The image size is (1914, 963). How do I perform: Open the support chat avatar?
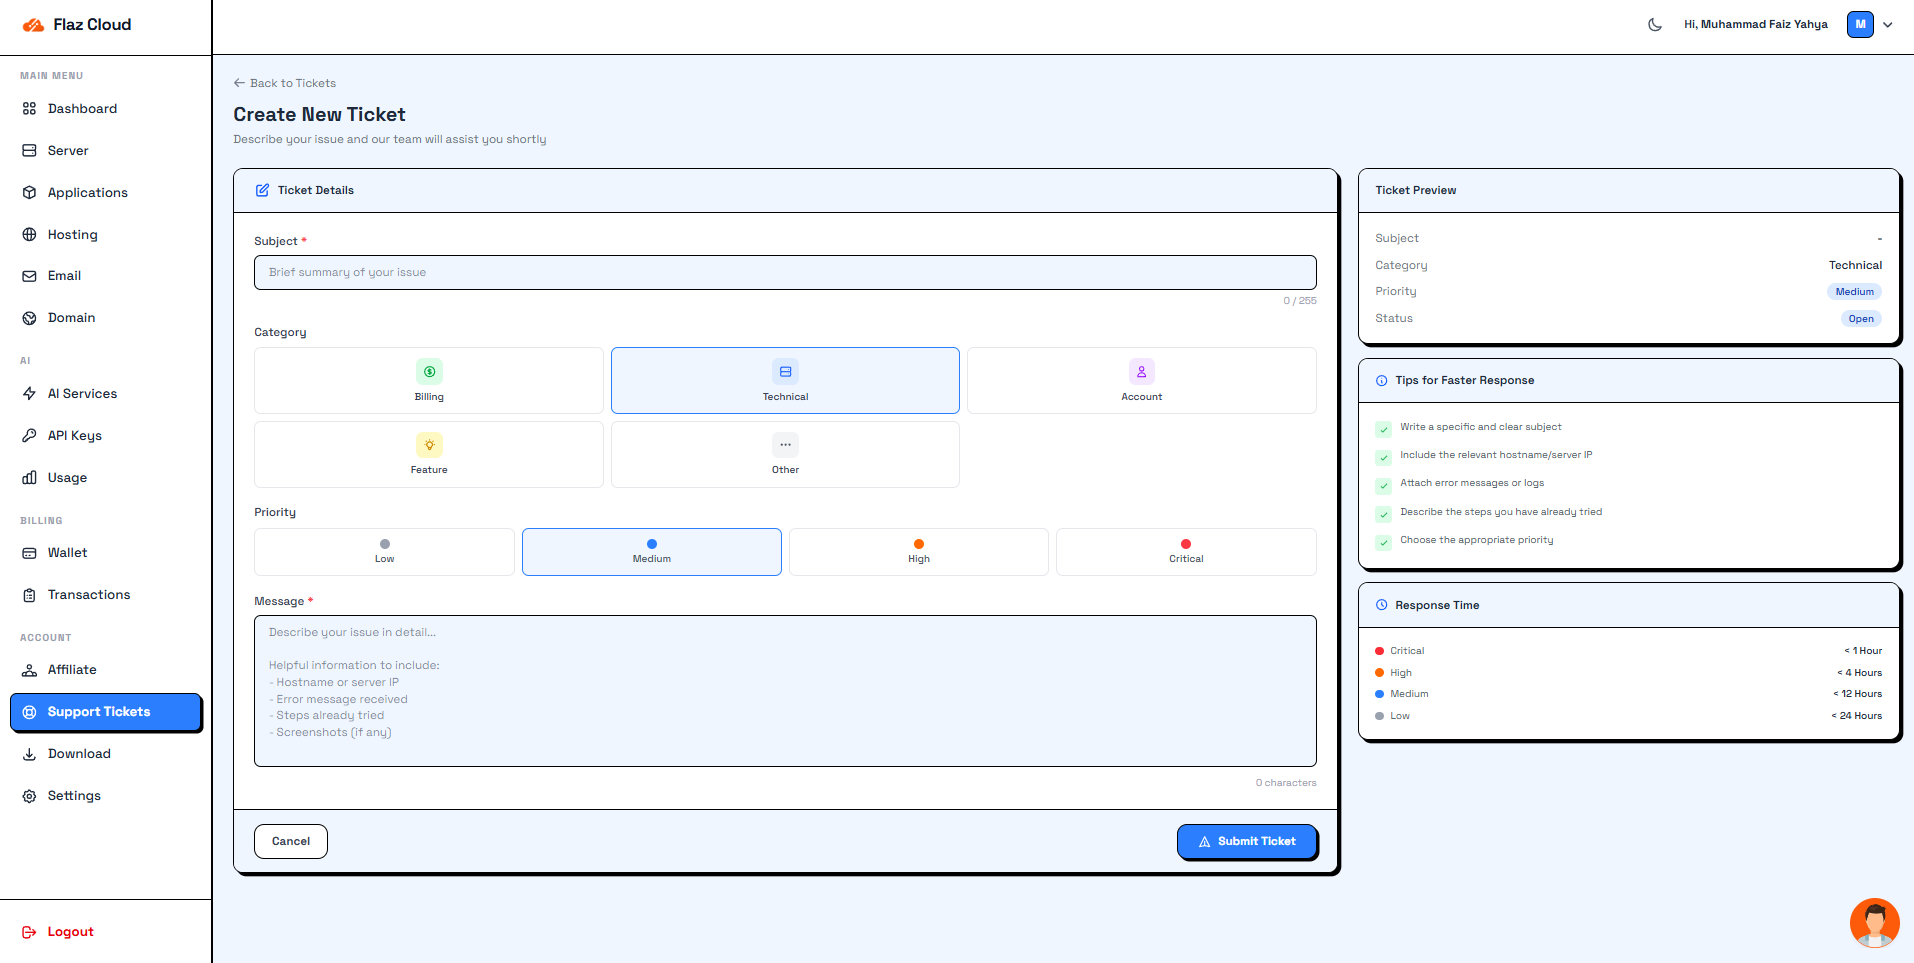pyautogui.click(x=1874, y=922)
